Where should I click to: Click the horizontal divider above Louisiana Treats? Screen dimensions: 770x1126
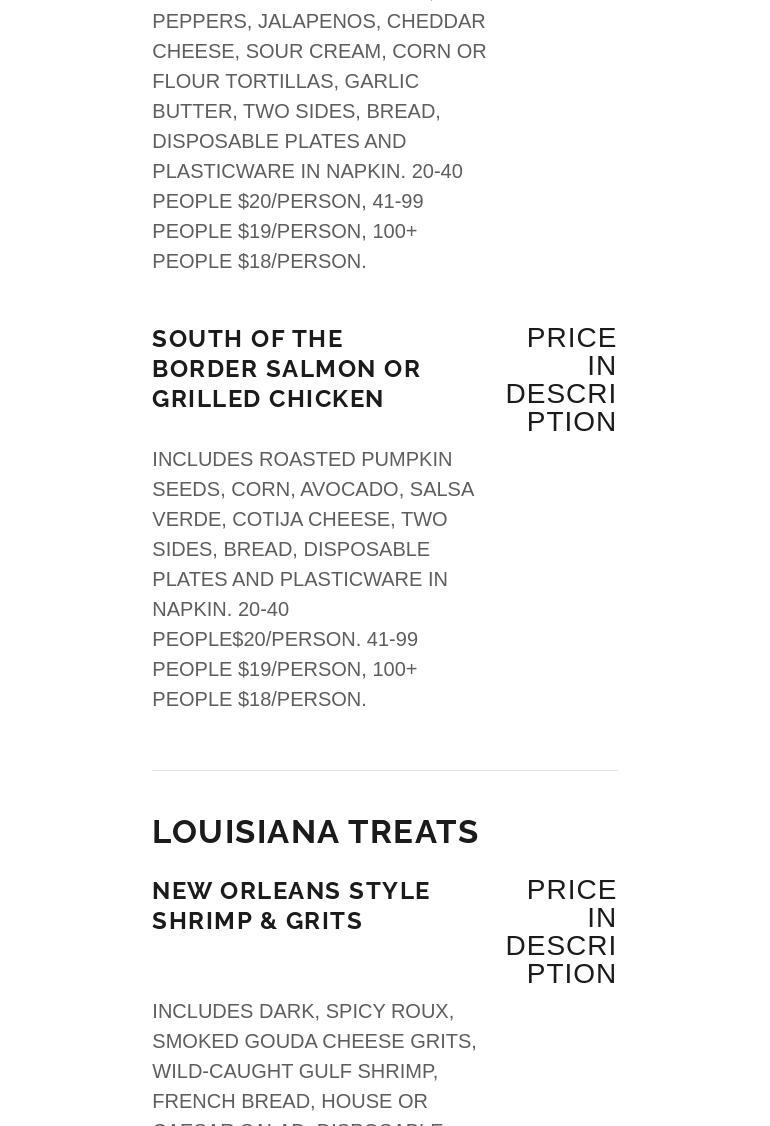pyautogui.click(x=385, y=770)
